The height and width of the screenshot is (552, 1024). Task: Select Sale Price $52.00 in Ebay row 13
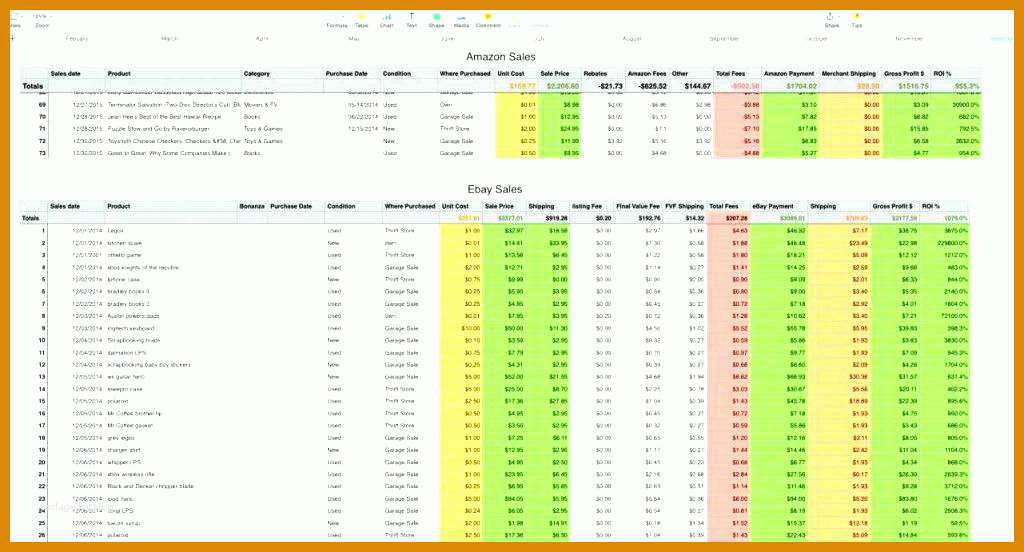(514, 377)
